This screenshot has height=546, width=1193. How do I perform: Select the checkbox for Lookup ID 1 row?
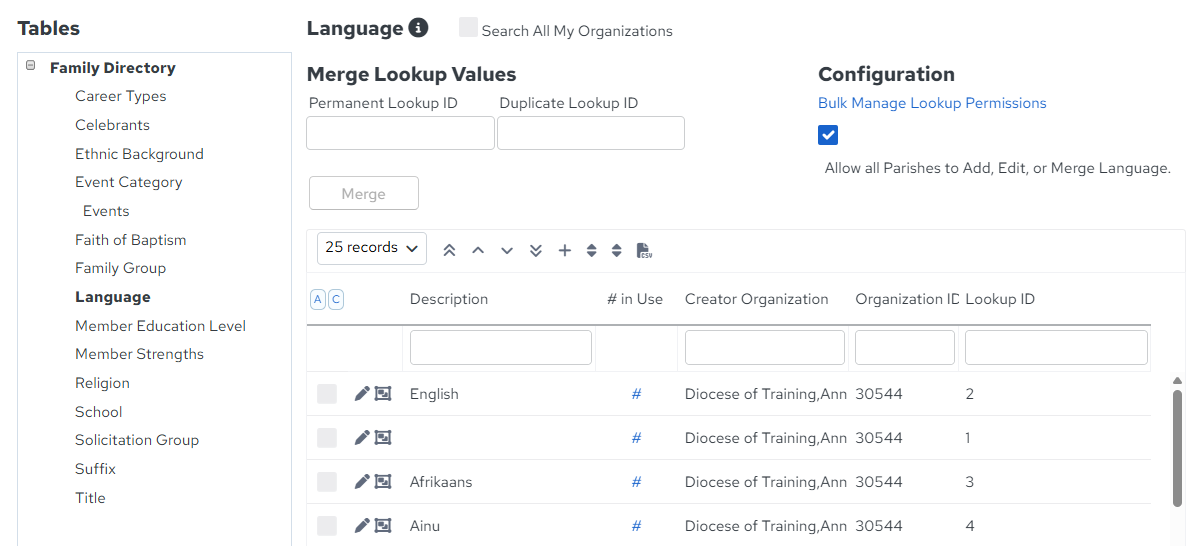pos(327,438)
